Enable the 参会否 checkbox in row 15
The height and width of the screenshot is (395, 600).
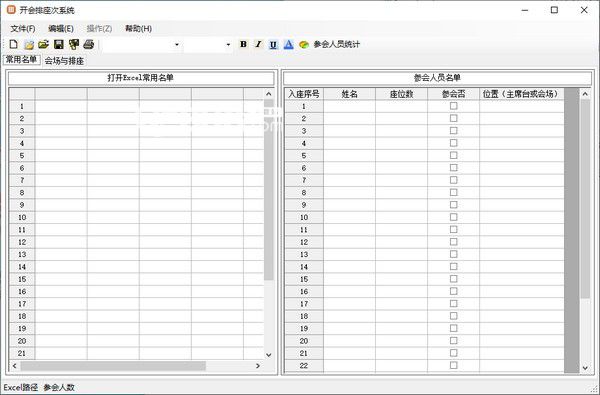(453, 279)
